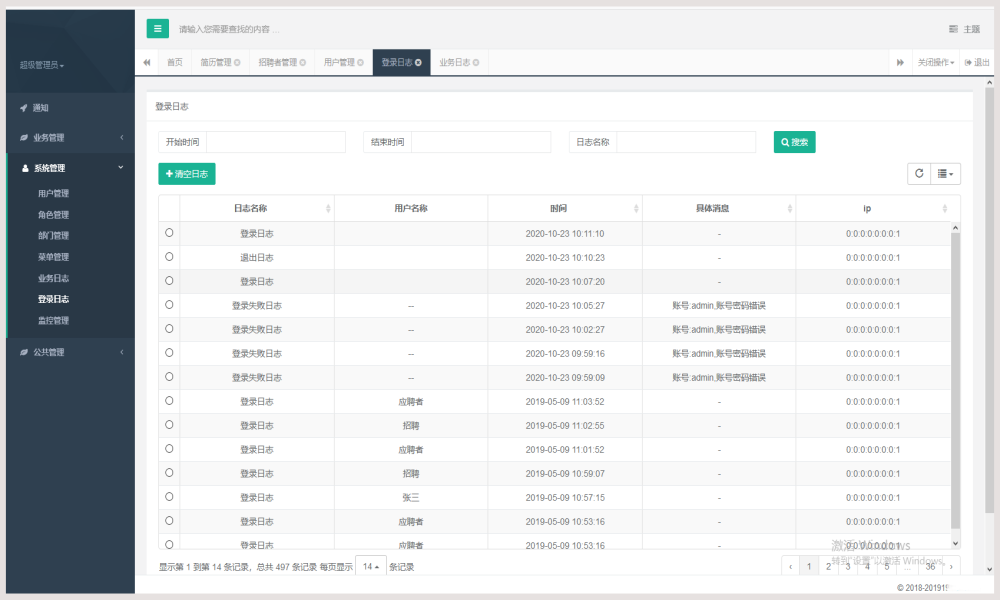Image resolution: width=1000 pixels, height=600 pixels.
Task: Open 用户管理 in the sidebar submenu
Action: [54, 193]
